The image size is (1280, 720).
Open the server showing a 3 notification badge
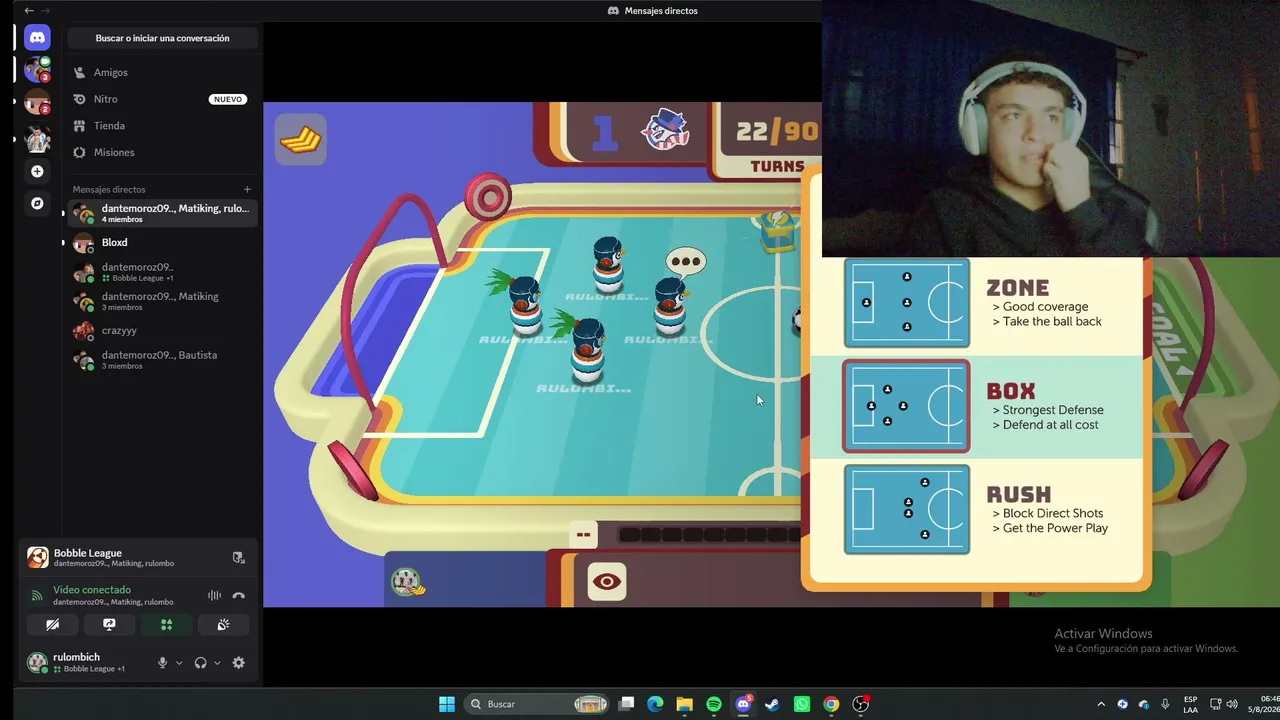click(37, 69)
